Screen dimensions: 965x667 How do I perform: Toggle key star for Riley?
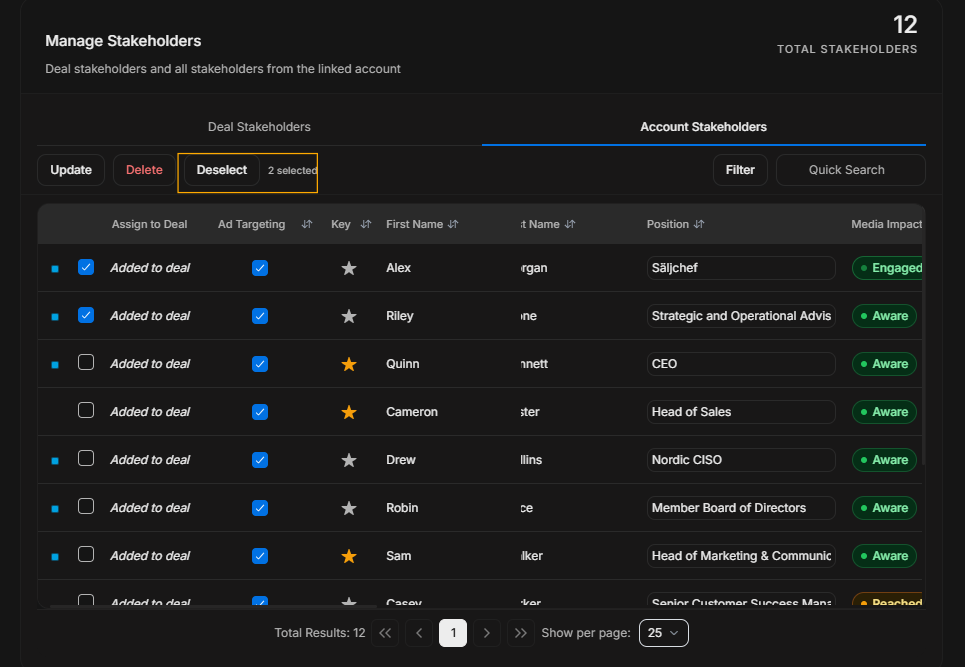click(349, 316)
